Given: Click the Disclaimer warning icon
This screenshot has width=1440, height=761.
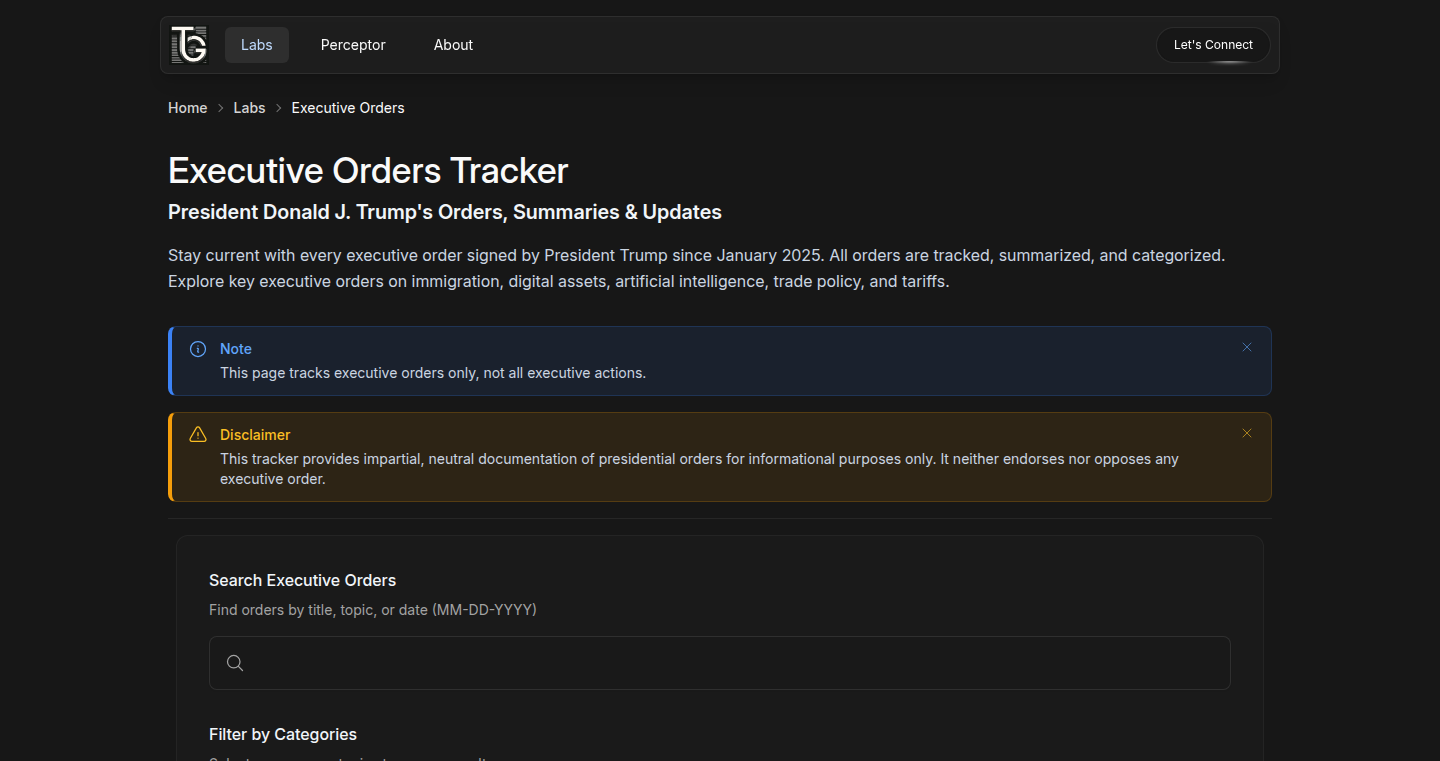Looking at the screenshot, I should (198, 434).
